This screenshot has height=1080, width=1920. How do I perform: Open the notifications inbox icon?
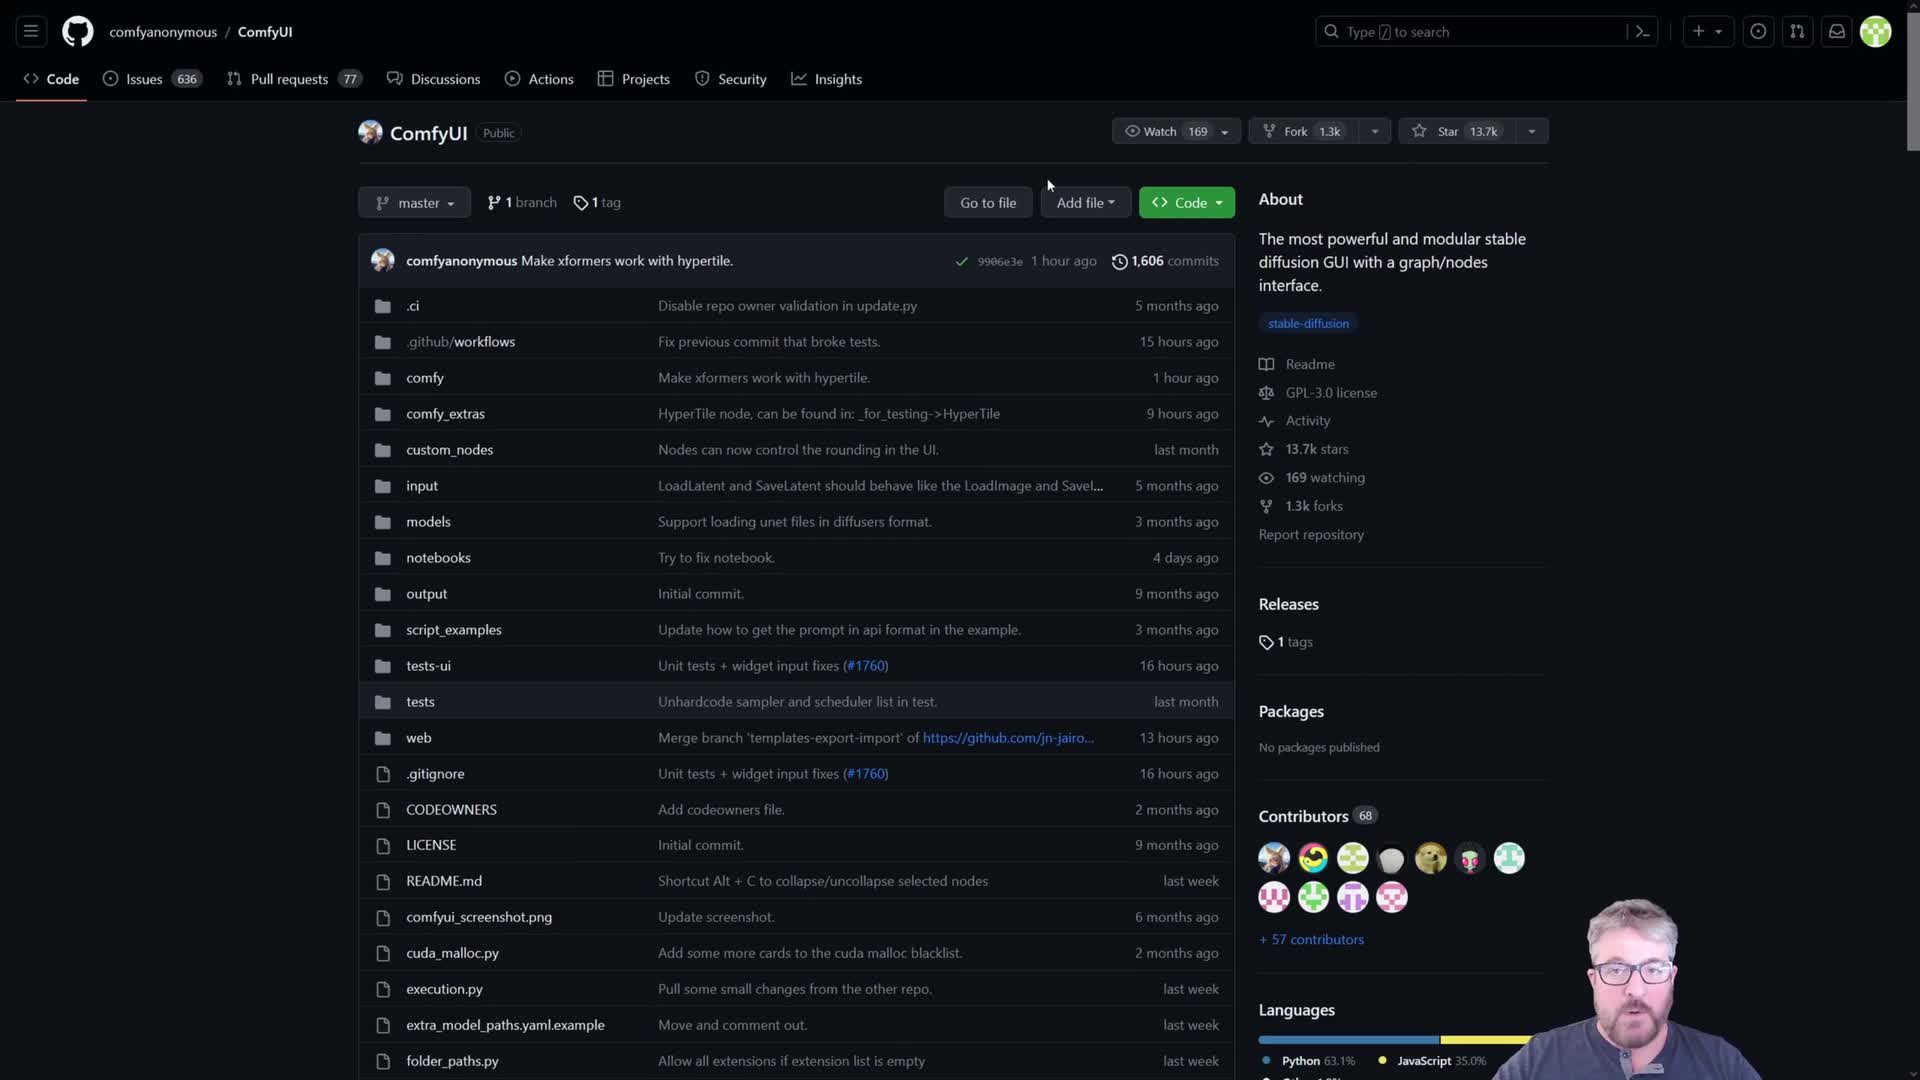click(1837, 32)
